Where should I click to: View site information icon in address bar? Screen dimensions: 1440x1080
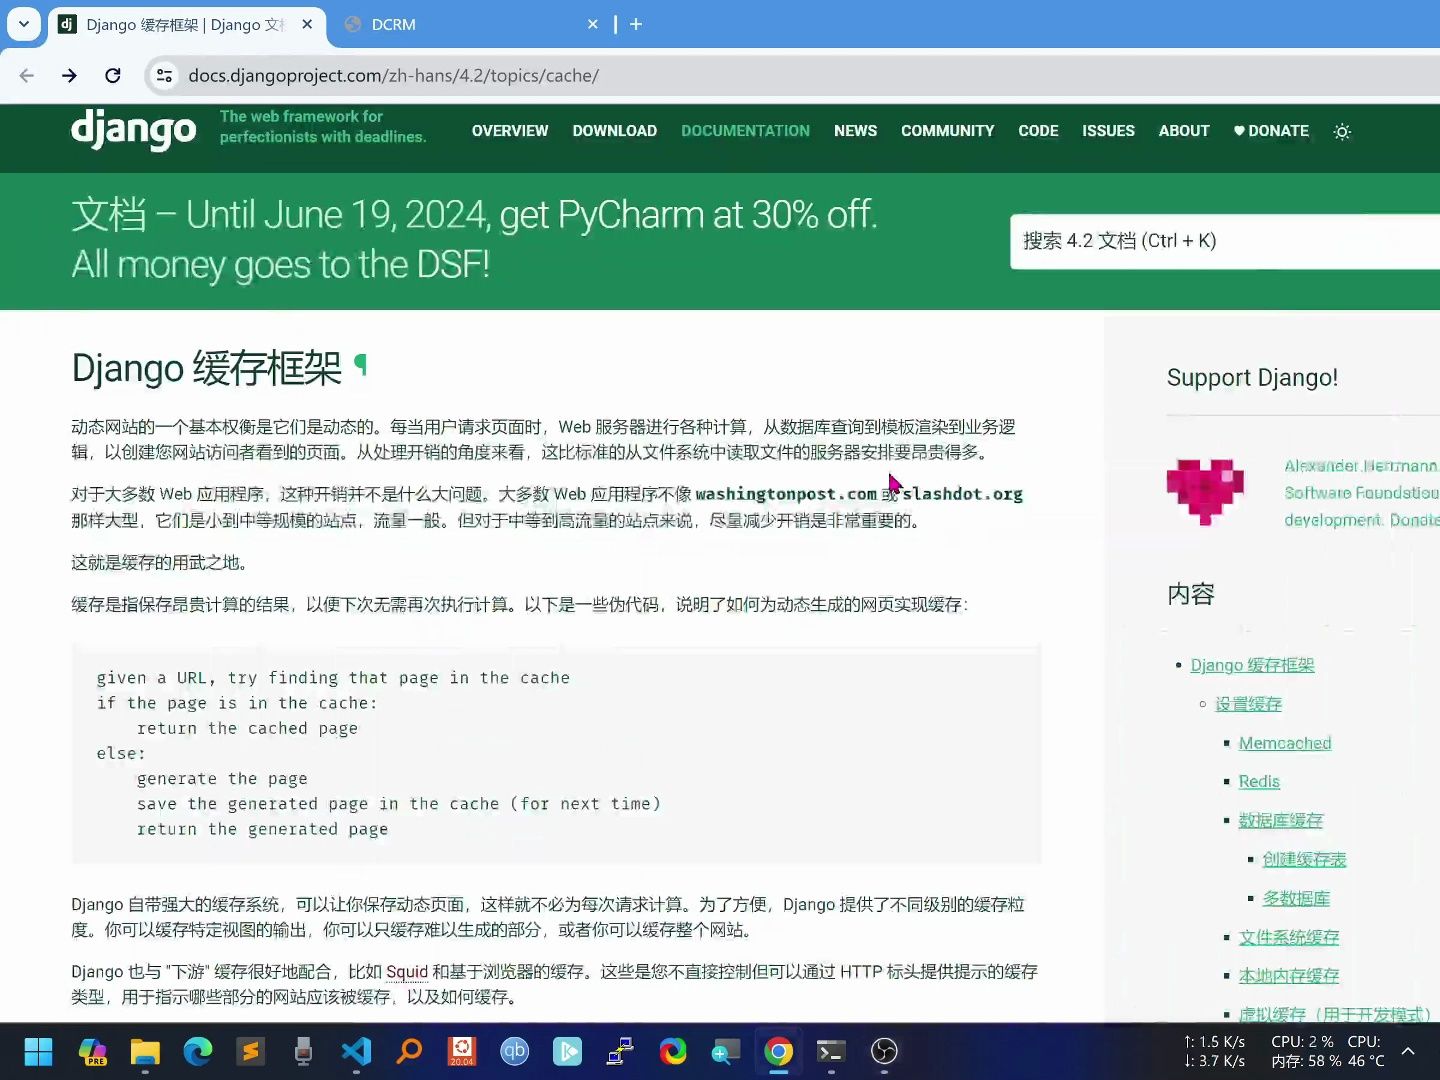[165, 76]
